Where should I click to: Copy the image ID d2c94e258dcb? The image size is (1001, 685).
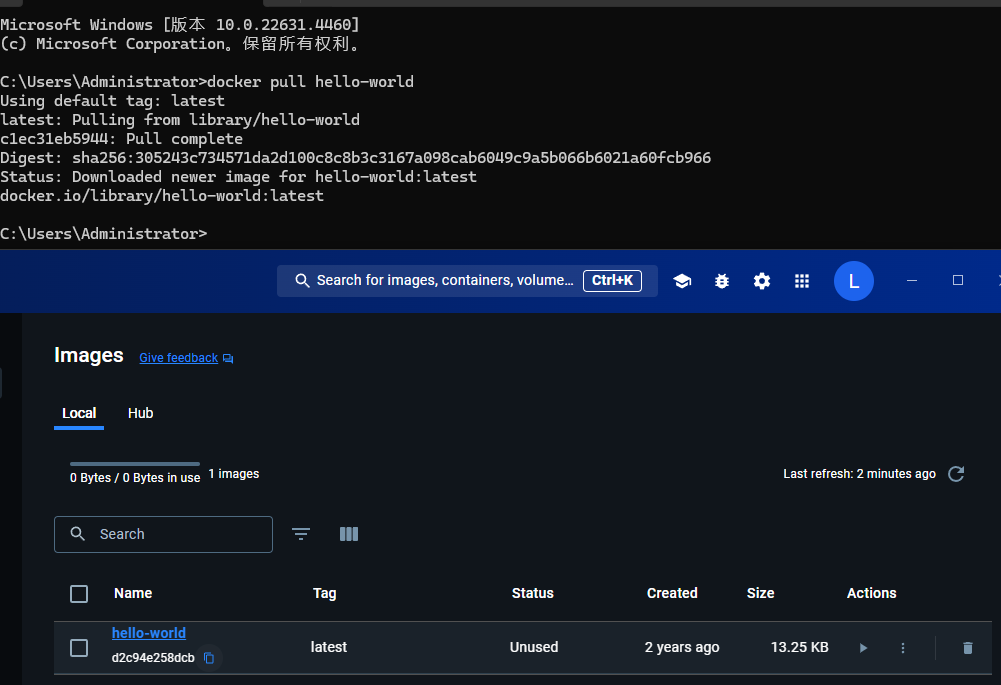(x=209, y=658)
